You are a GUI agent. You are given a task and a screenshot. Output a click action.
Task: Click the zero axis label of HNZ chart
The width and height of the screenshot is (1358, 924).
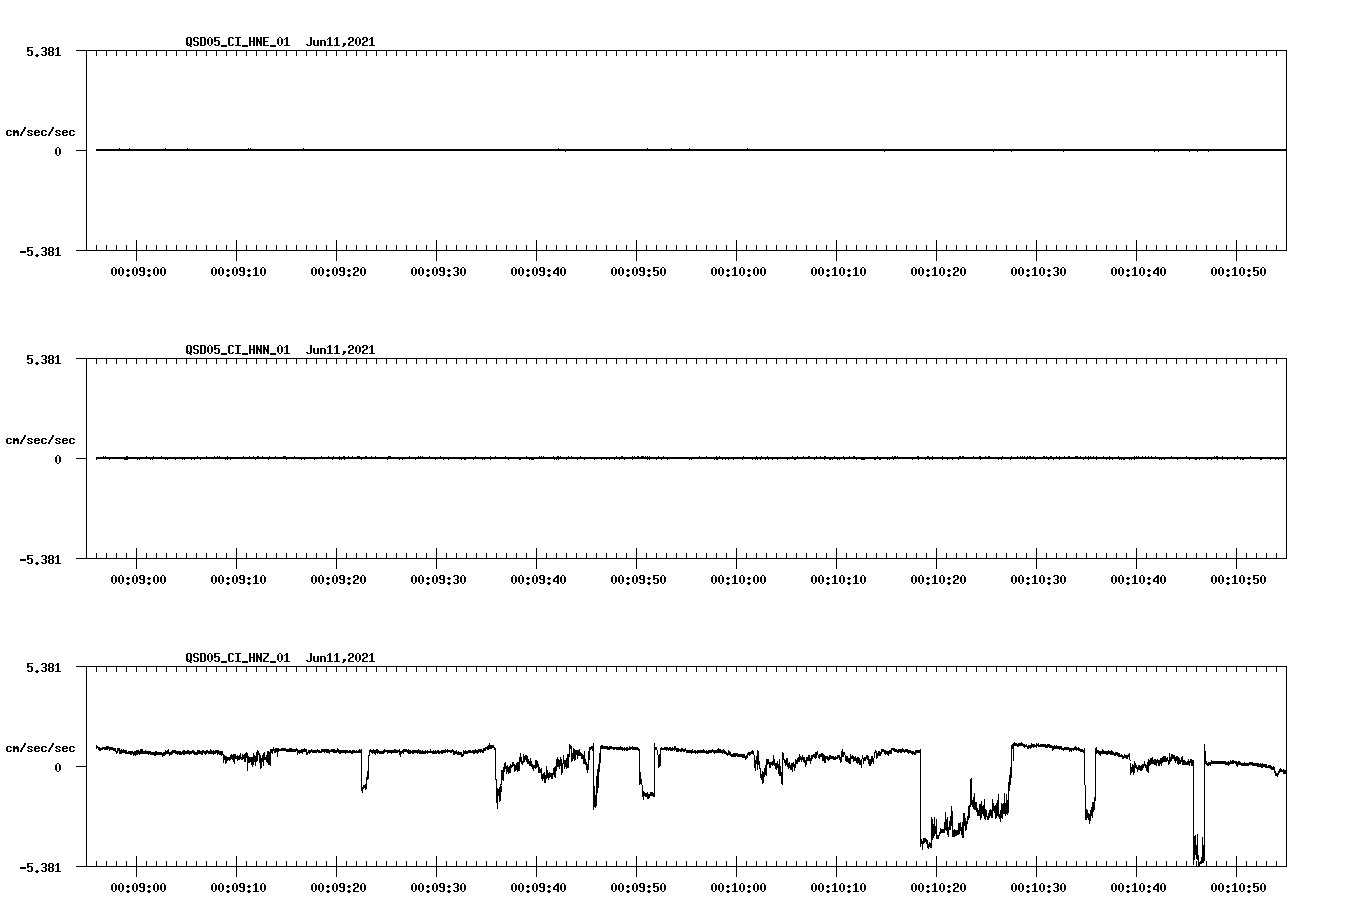click(58, 768)
